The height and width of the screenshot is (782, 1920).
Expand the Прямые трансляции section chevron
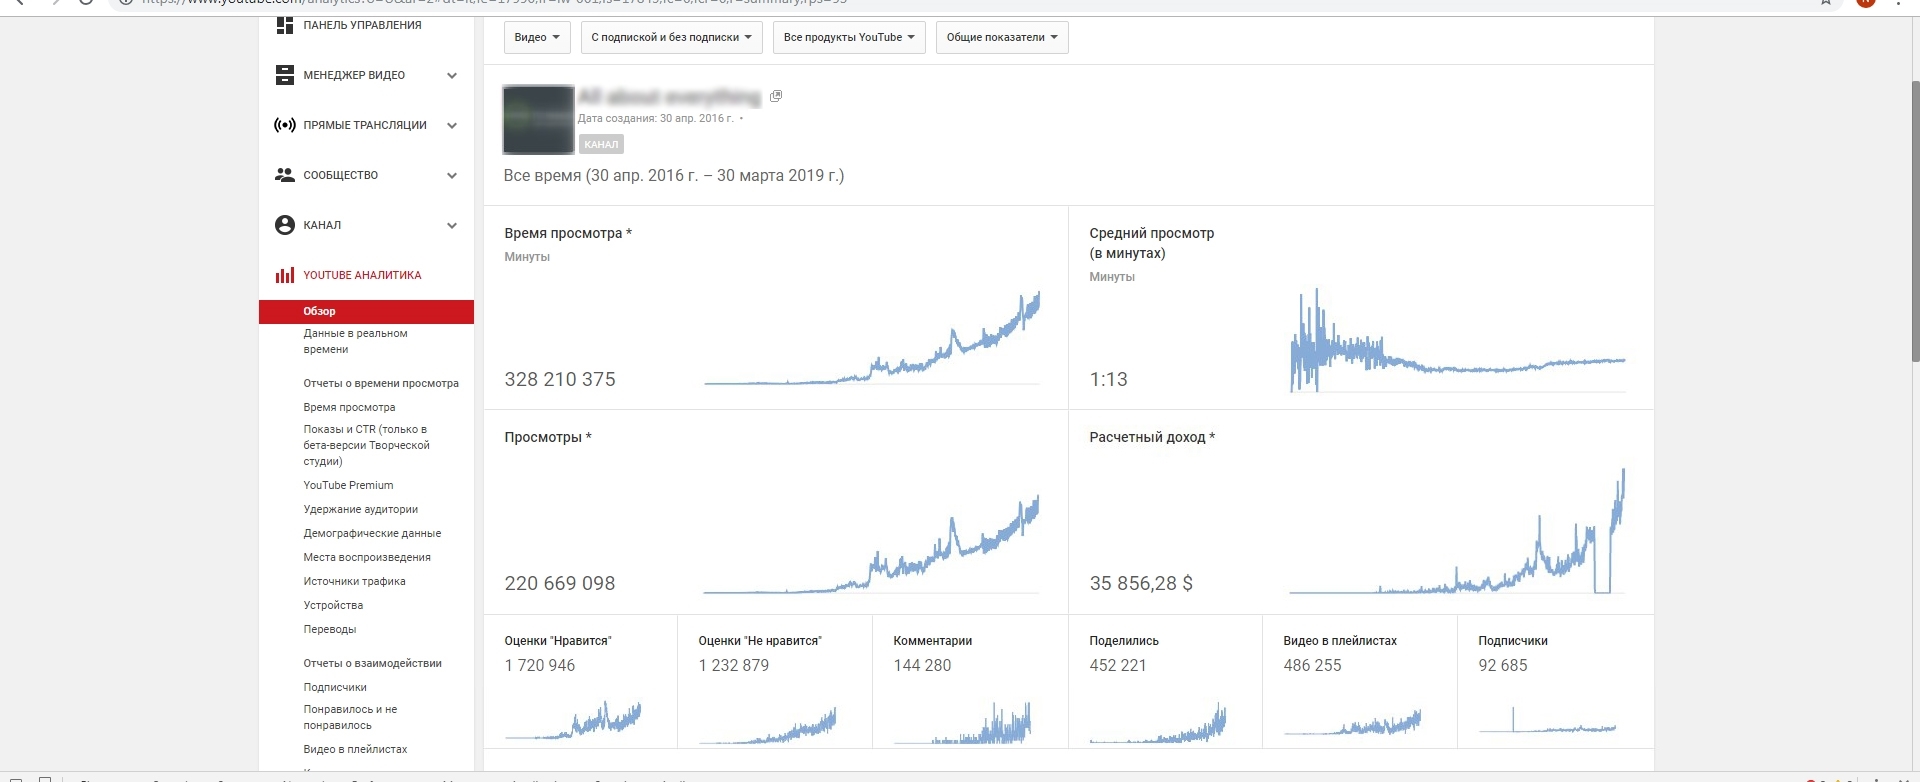point(452,125)
